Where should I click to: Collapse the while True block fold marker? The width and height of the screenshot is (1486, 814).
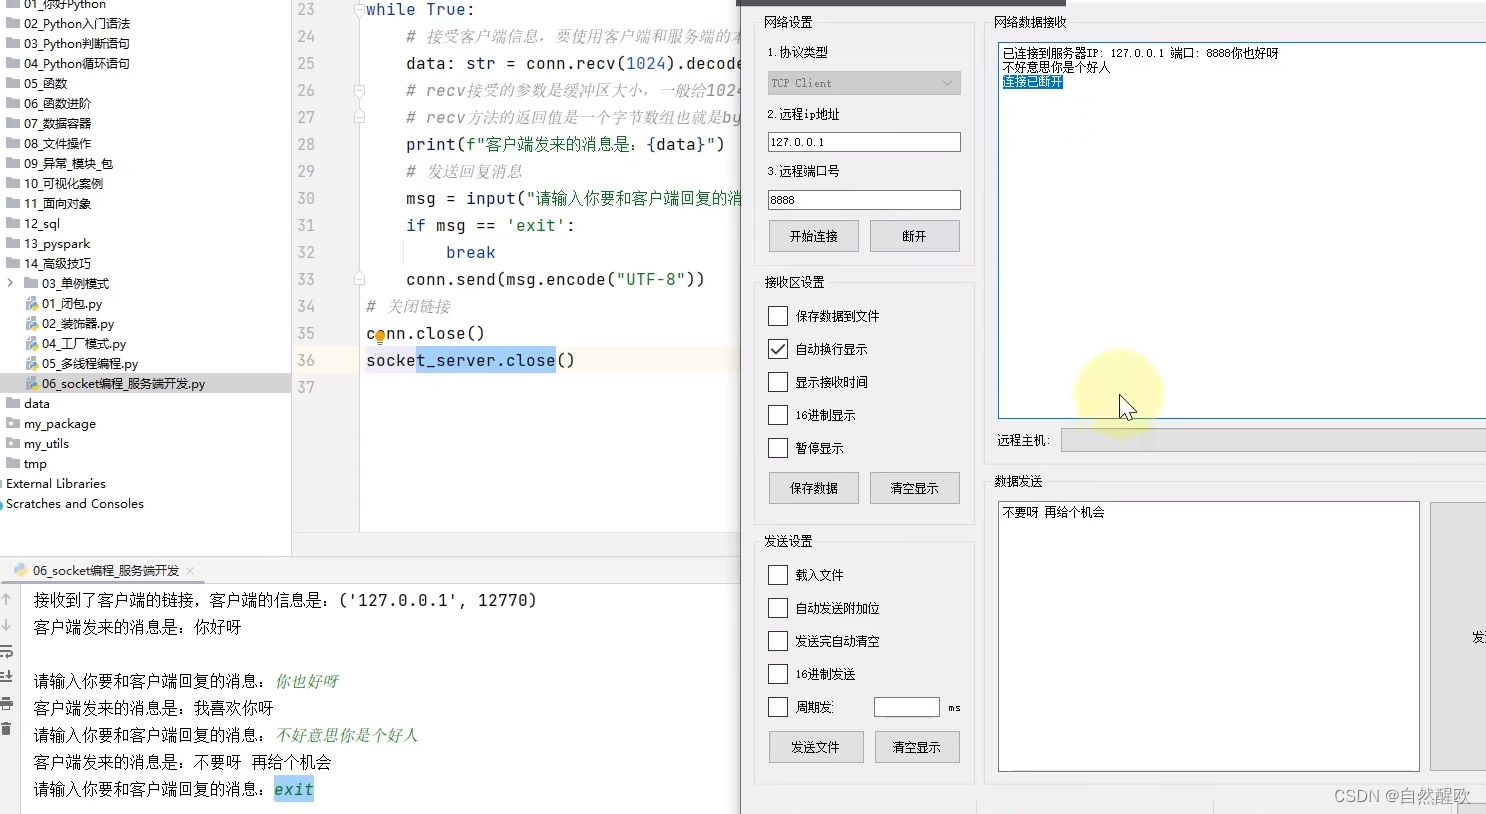pyautogui.click(x=359, y=10)
